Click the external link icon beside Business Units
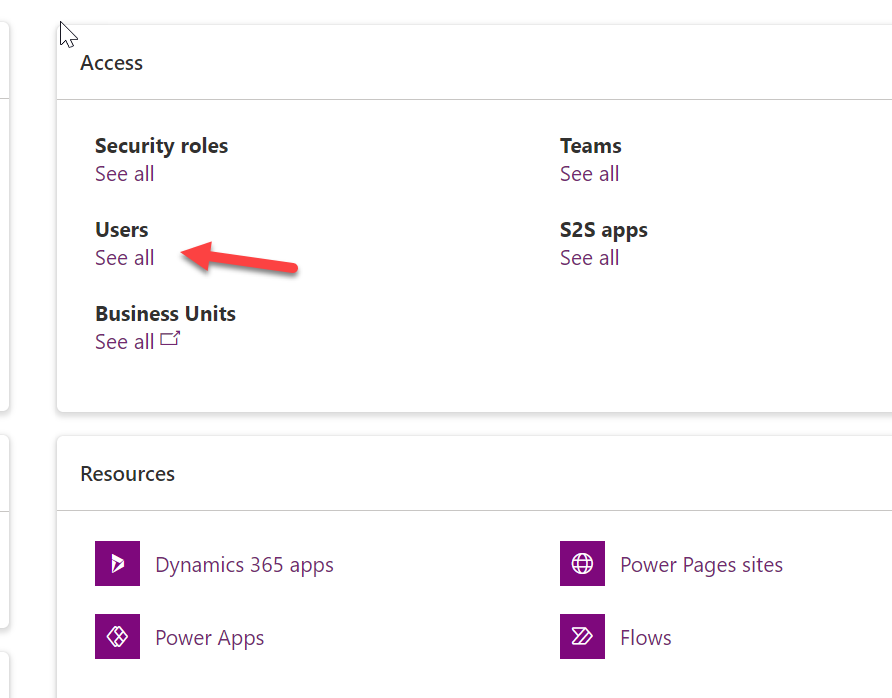This screenshot has width=892, height=698. coord(170,338)
